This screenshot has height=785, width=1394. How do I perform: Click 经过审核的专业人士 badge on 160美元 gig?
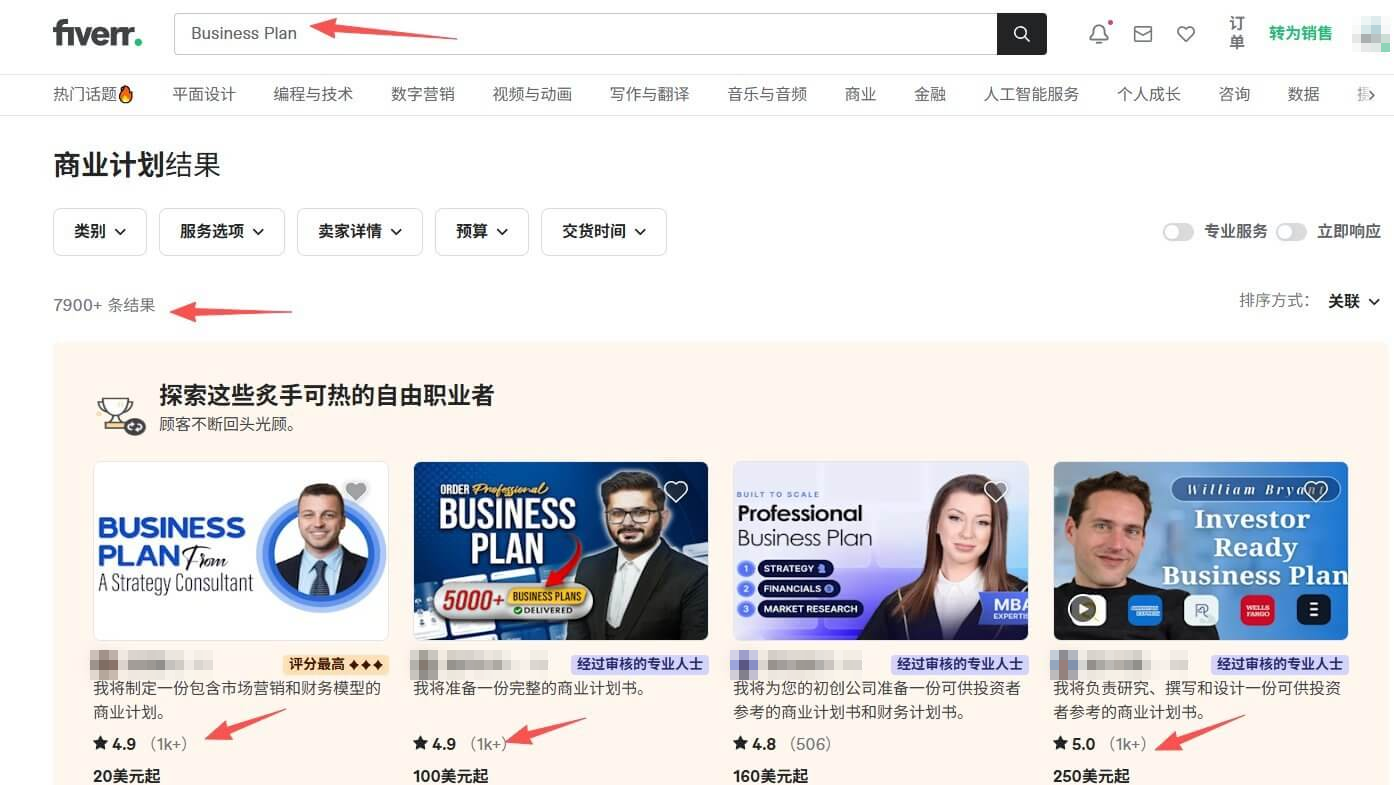click(x=960, y=664)
